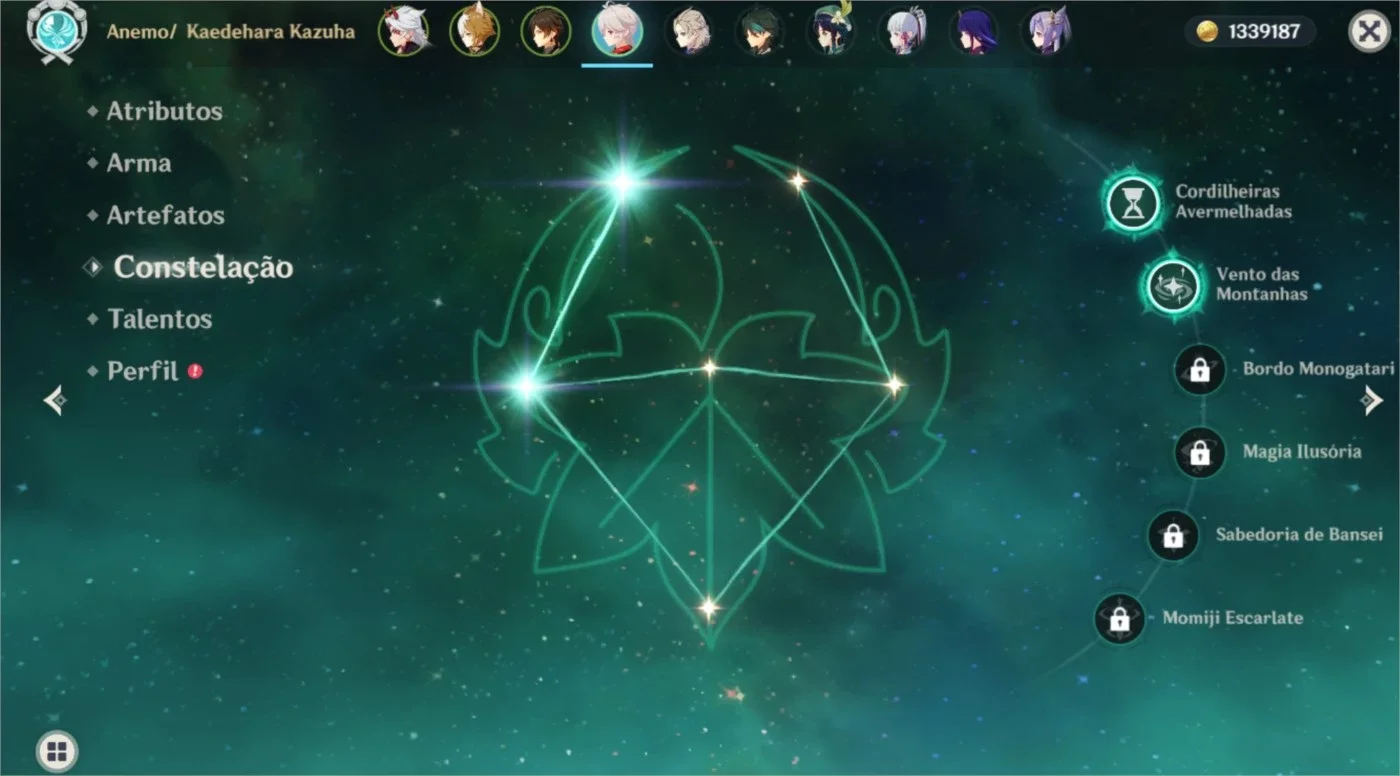Choose Keqing's purple-haired portrait
This screenshot has height=776, width=1400.
tap(1046, 31)
